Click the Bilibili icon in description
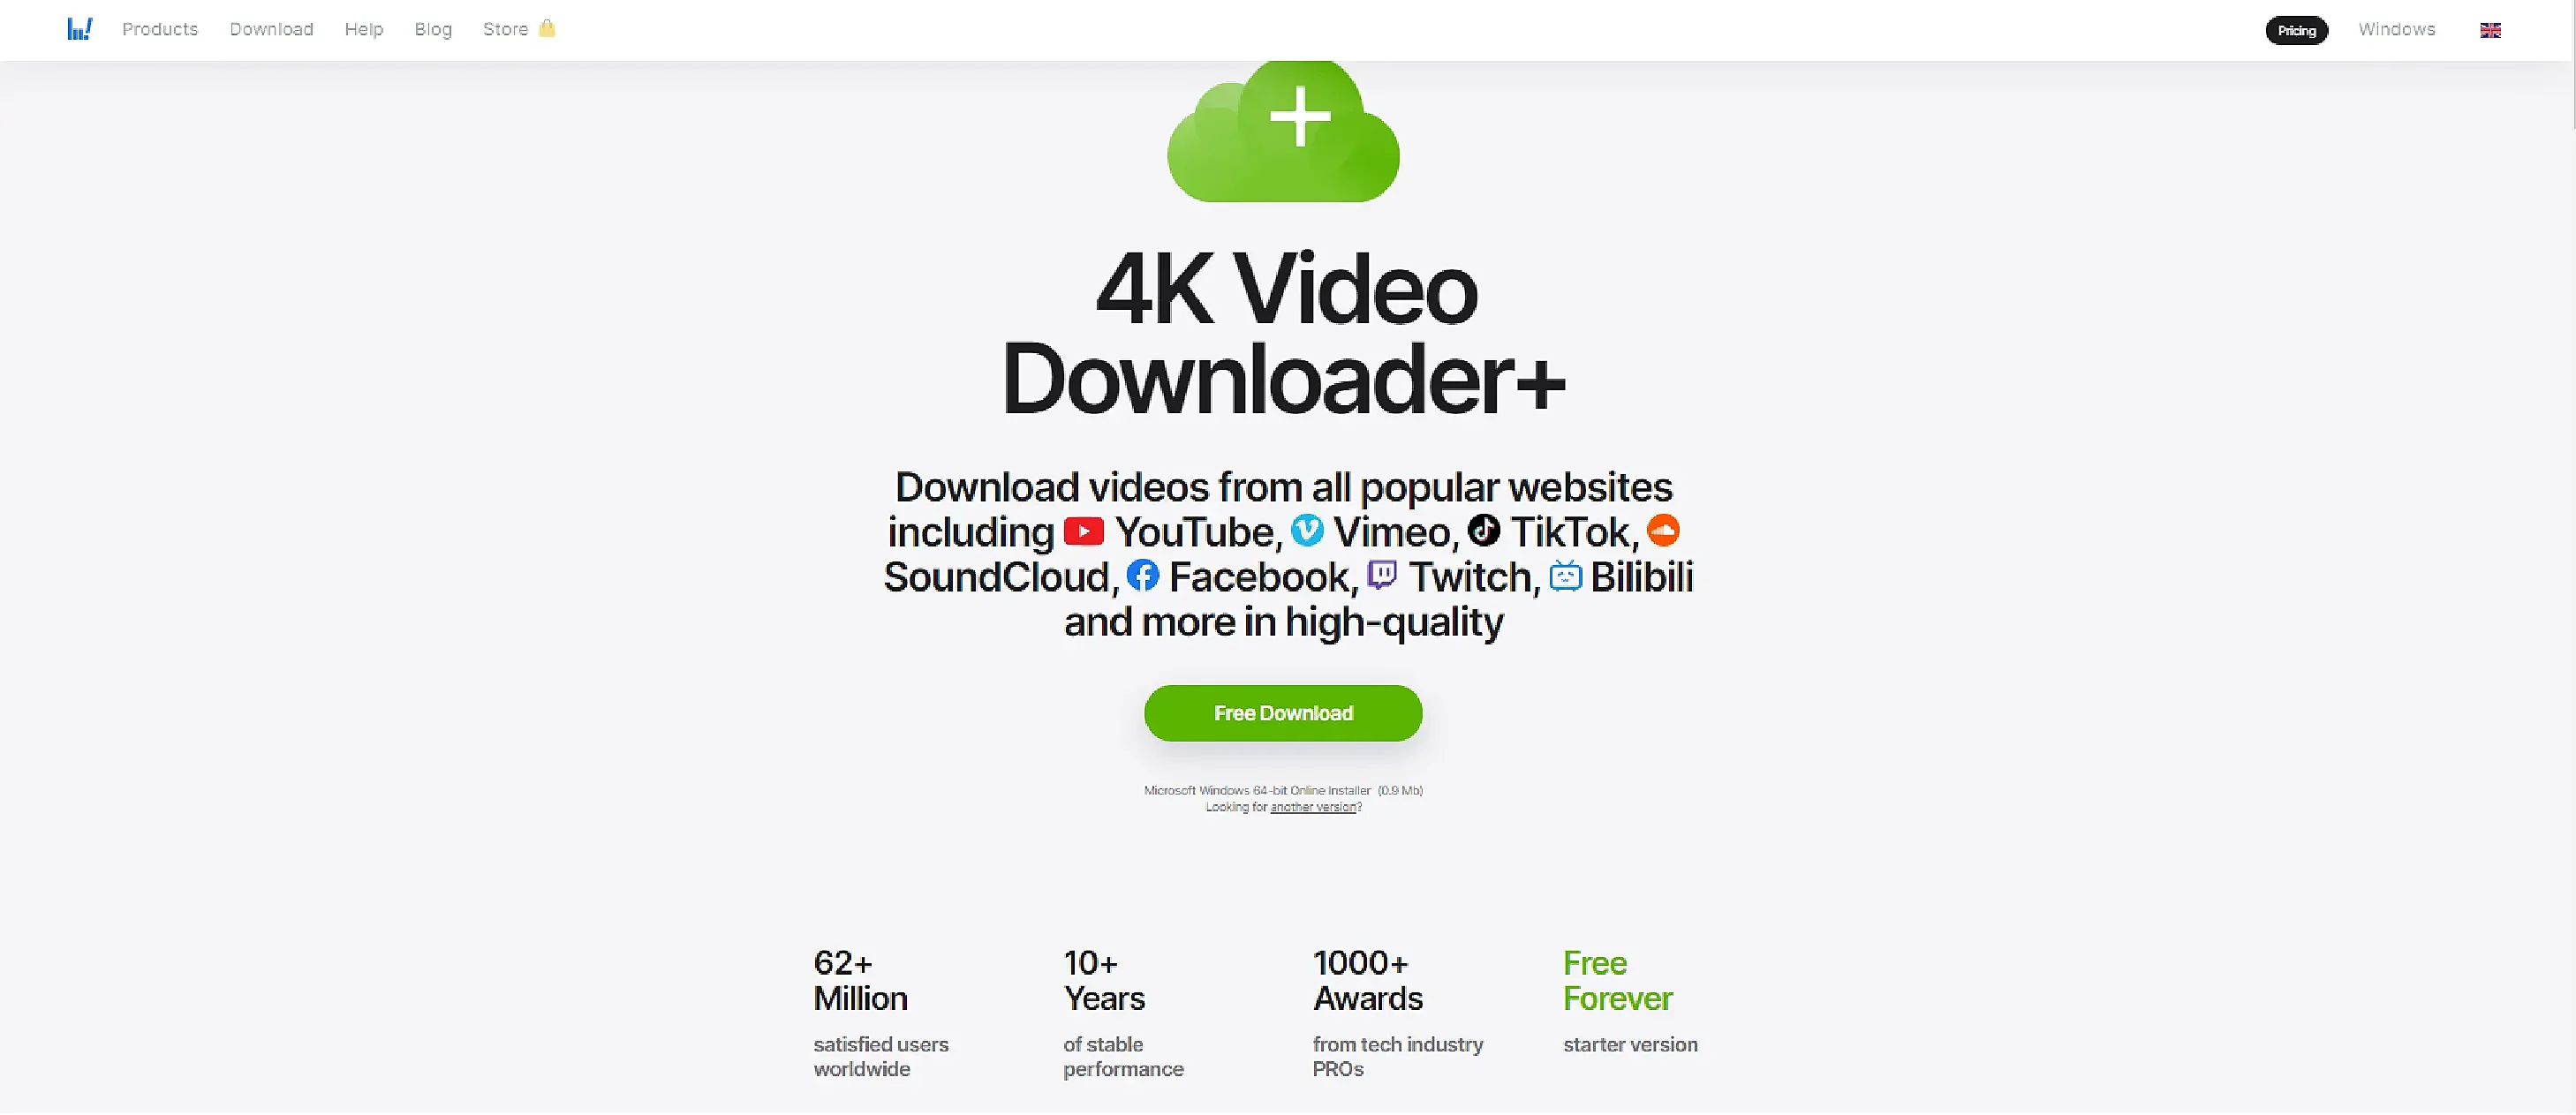 tap(1568, 576)
